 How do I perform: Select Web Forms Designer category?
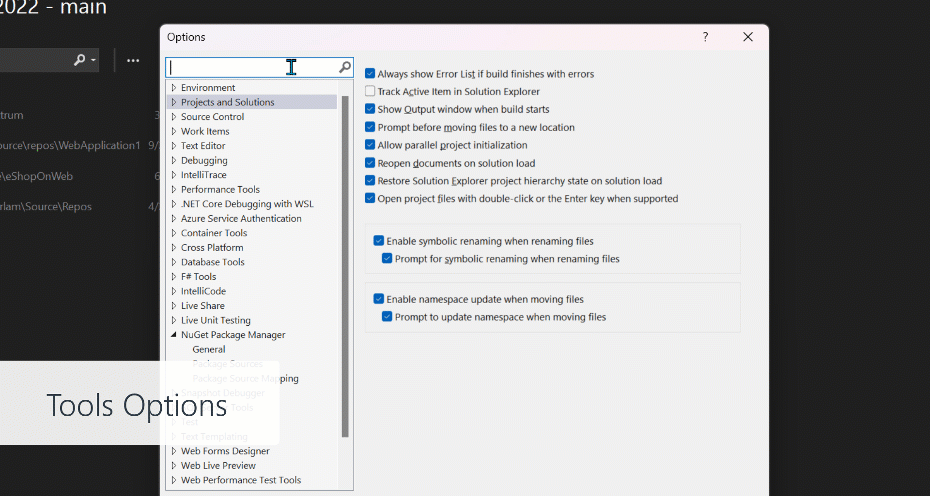pos(225,451)
